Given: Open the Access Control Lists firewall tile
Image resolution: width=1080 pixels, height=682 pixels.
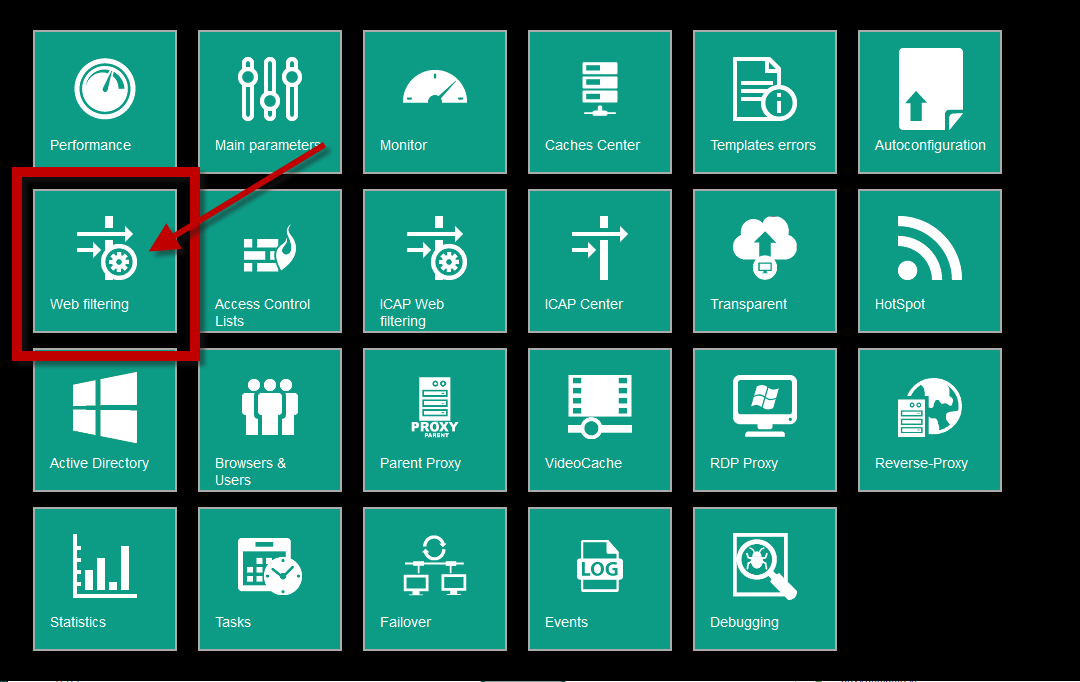Looking at the screenshot, I should pos(270,261).
